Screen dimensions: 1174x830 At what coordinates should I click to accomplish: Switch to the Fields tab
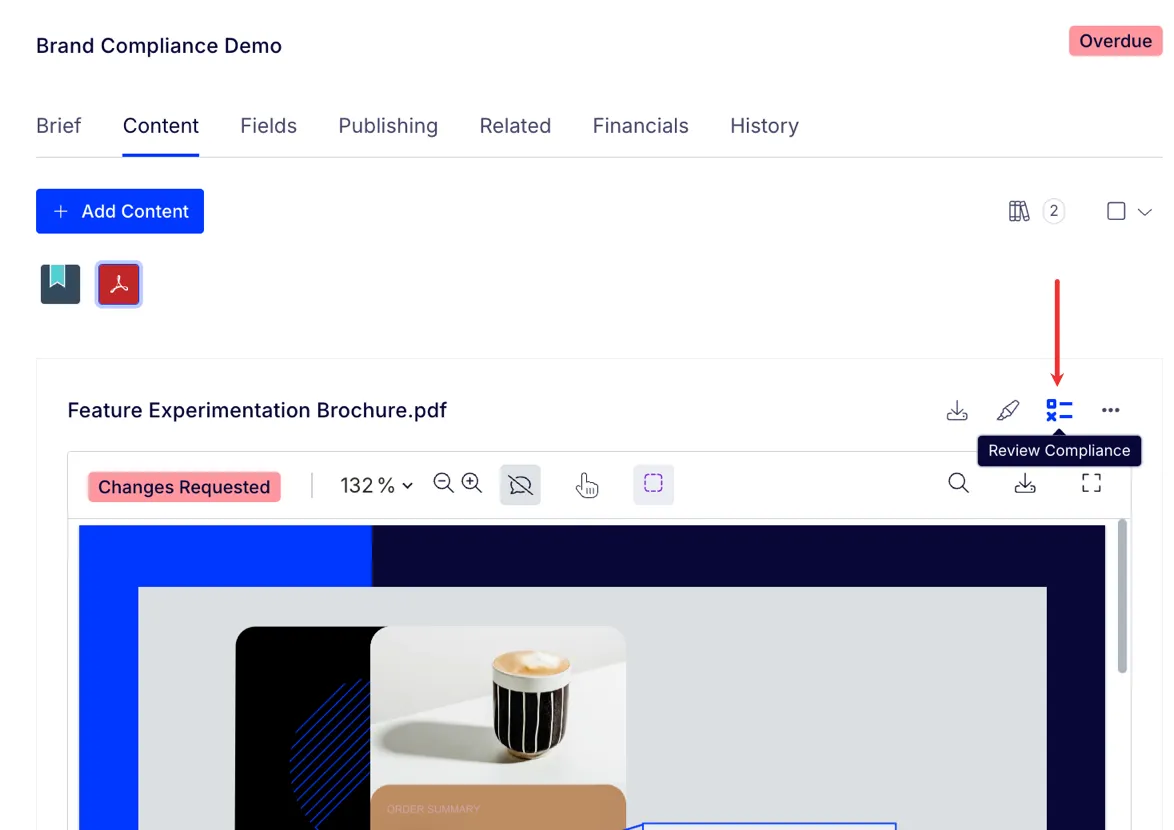[x=268, y=126]
